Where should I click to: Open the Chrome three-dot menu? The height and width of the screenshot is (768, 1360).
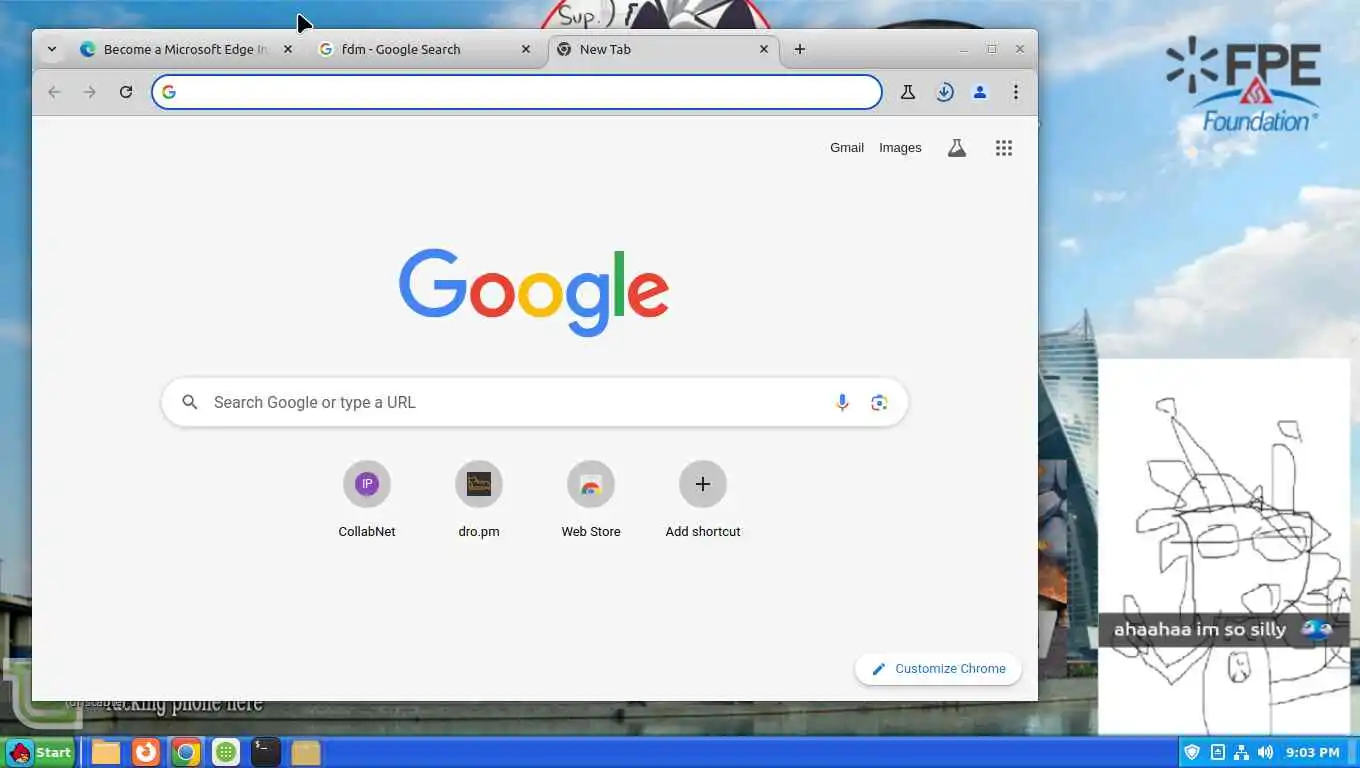tap(1016, 92)
